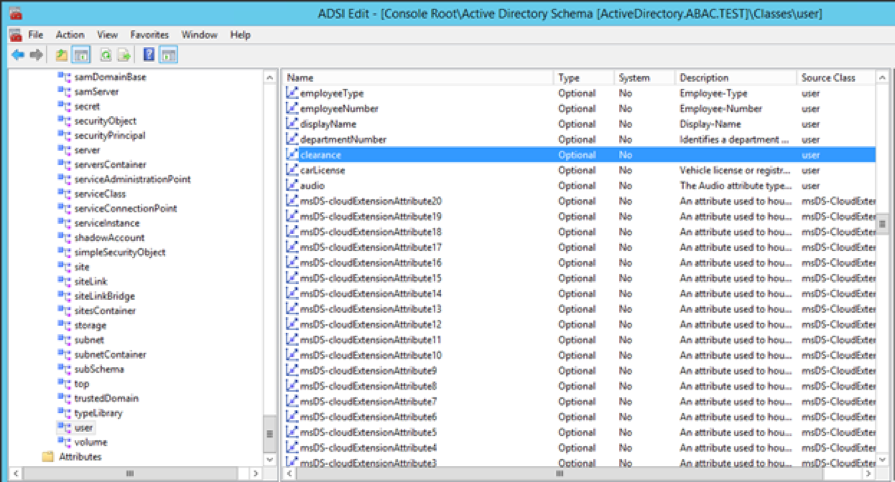895x482 pixels.
Task: Click tree pane scroll right arrow
Action: pyautogui.click(x=256, y=473)
